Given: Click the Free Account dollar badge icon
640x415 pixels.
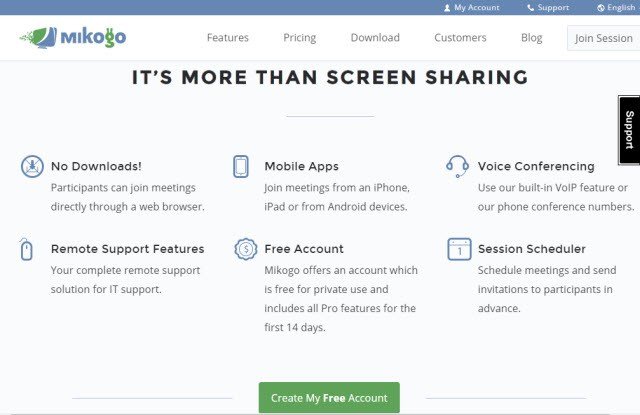Looking at the screenshot, I should 246,249.
